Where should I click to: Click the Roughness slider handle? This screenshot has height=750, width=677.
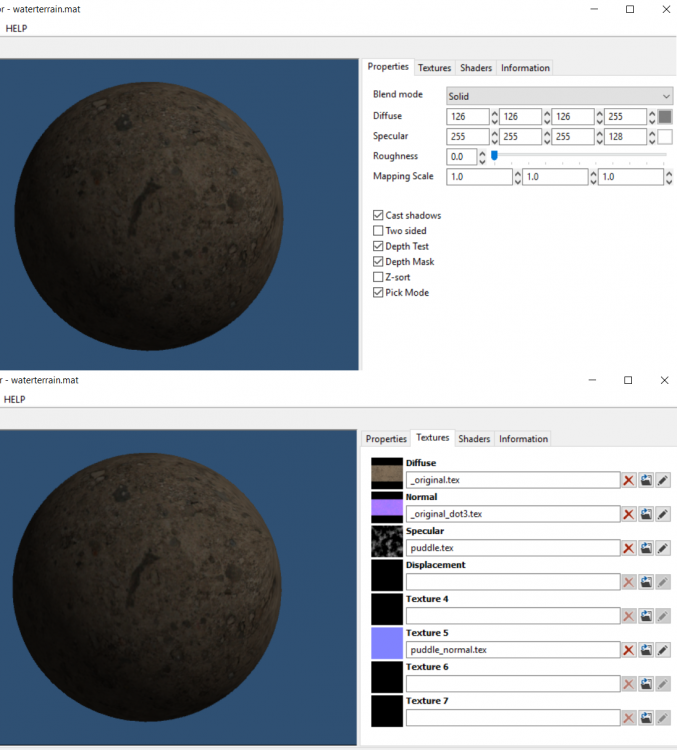[494, 156]
